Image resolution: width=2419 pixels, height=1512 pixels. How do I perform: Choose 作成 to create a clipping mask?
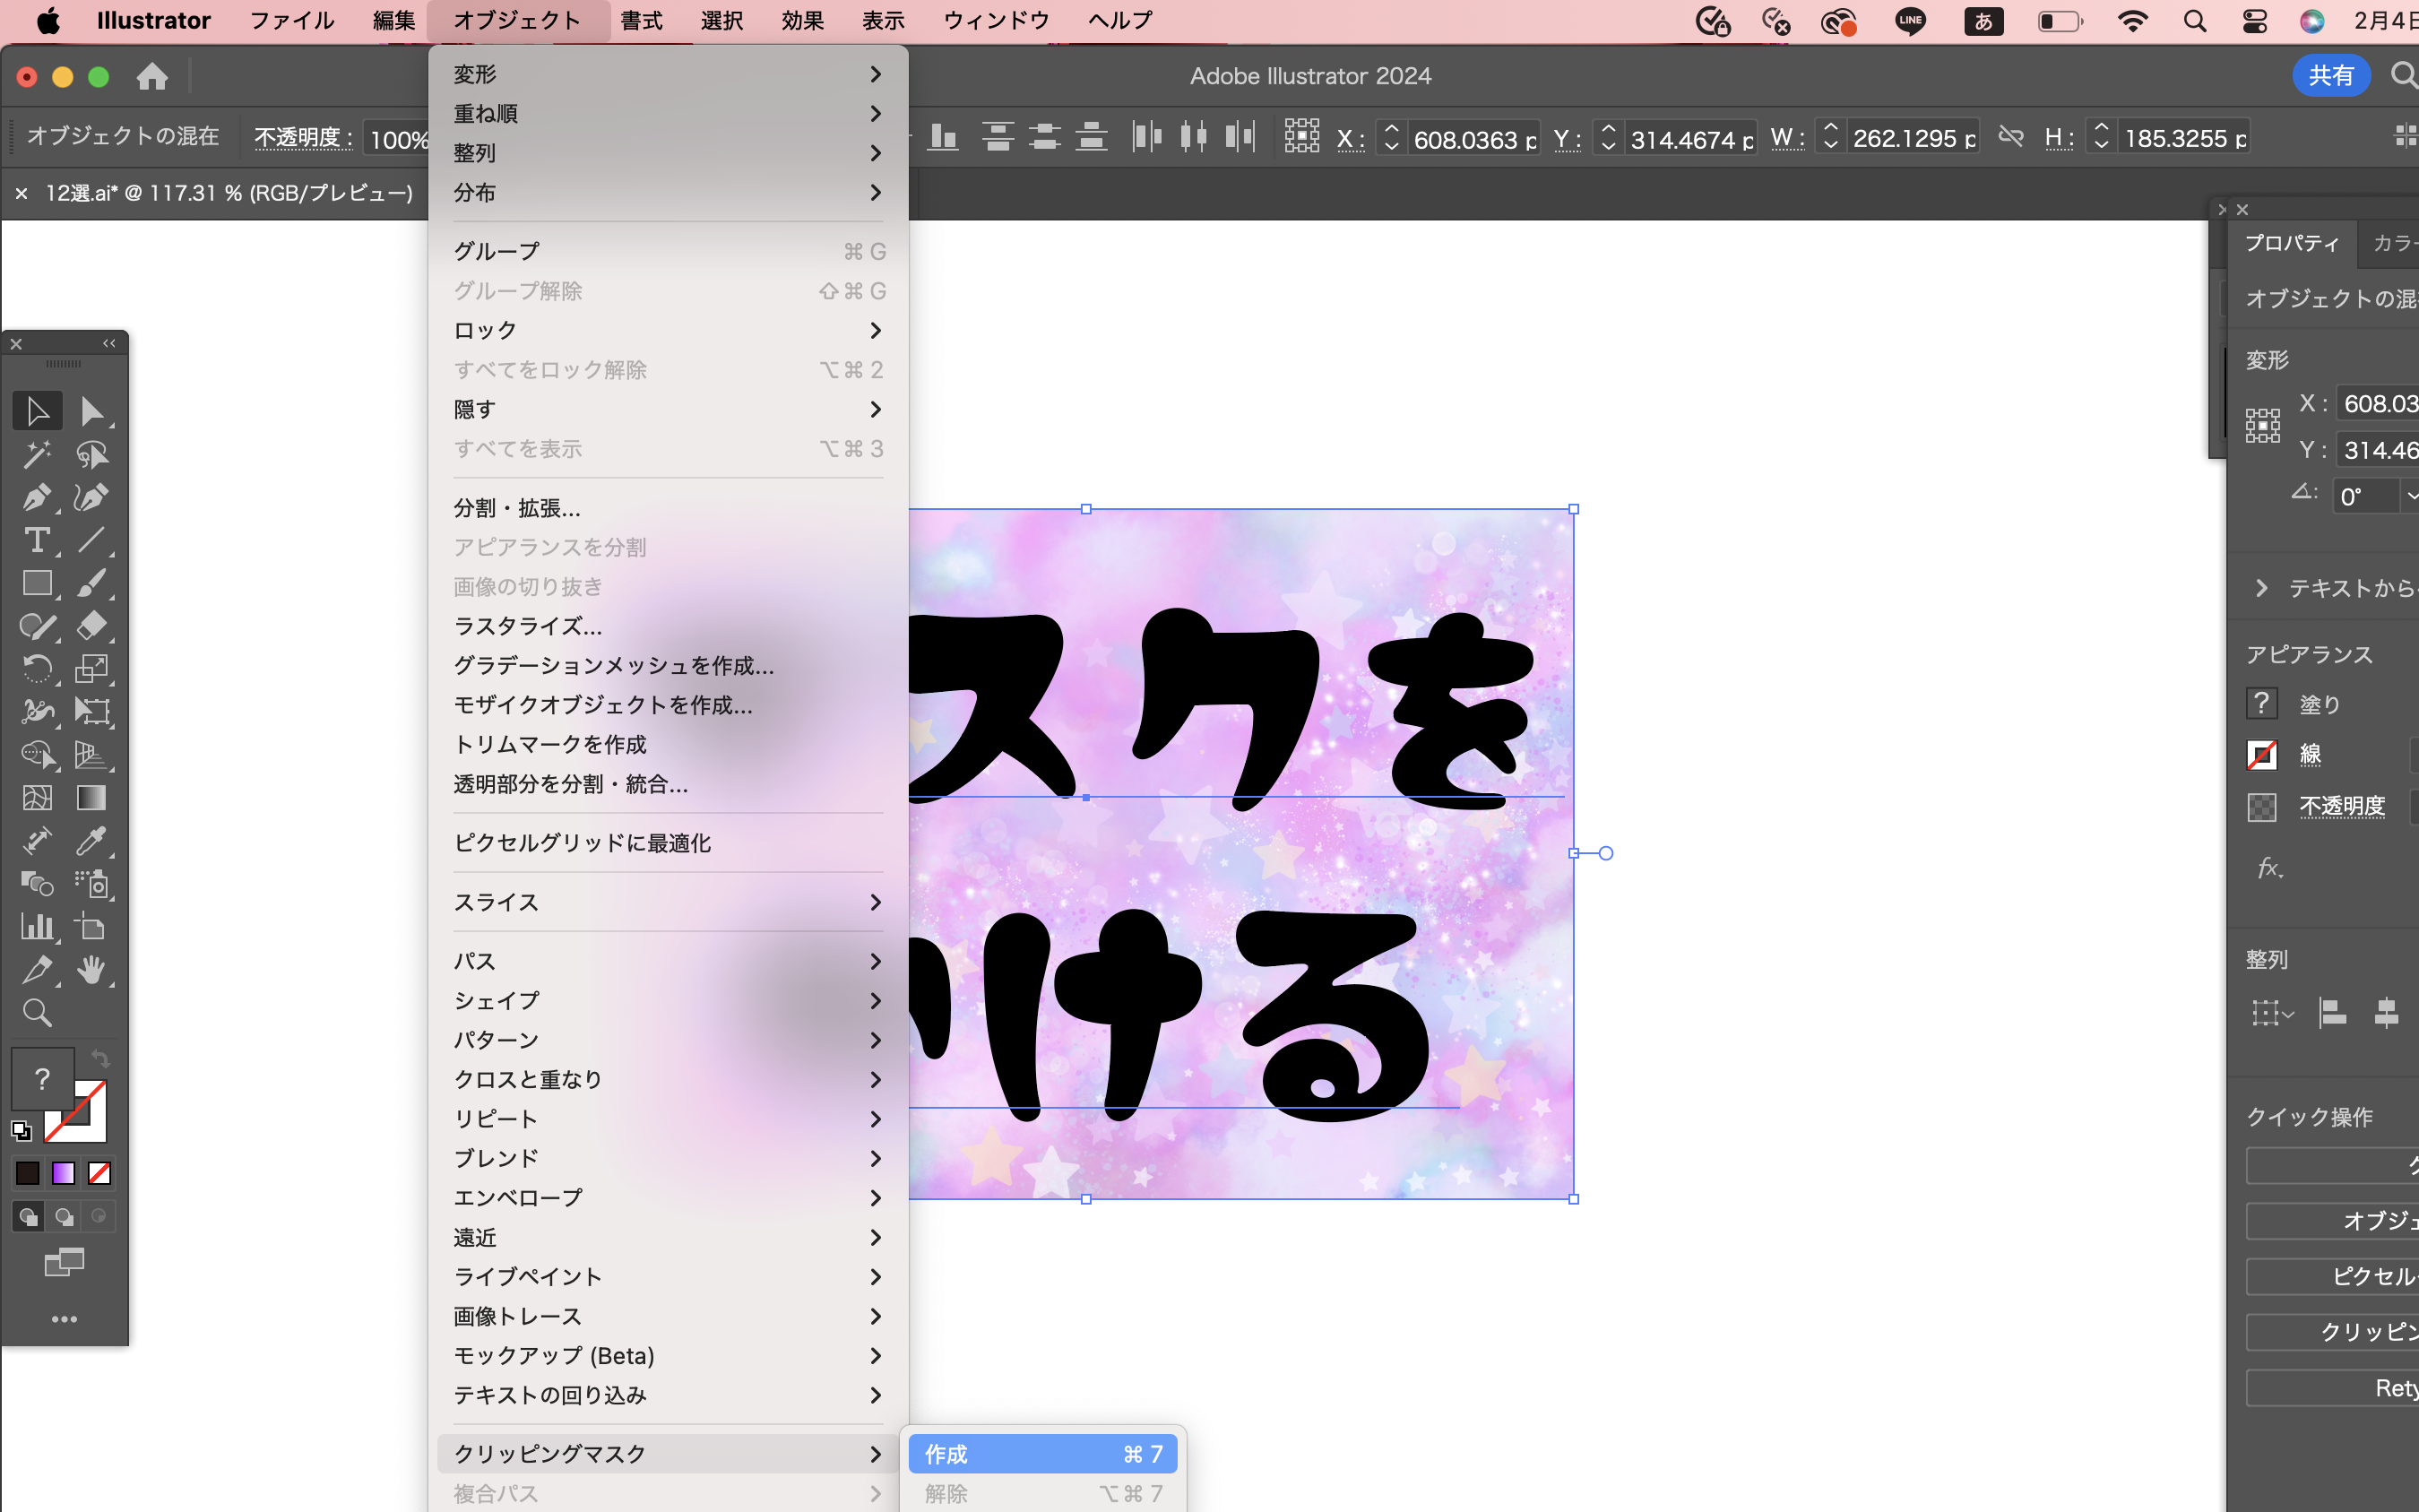click(1043, 1453)
